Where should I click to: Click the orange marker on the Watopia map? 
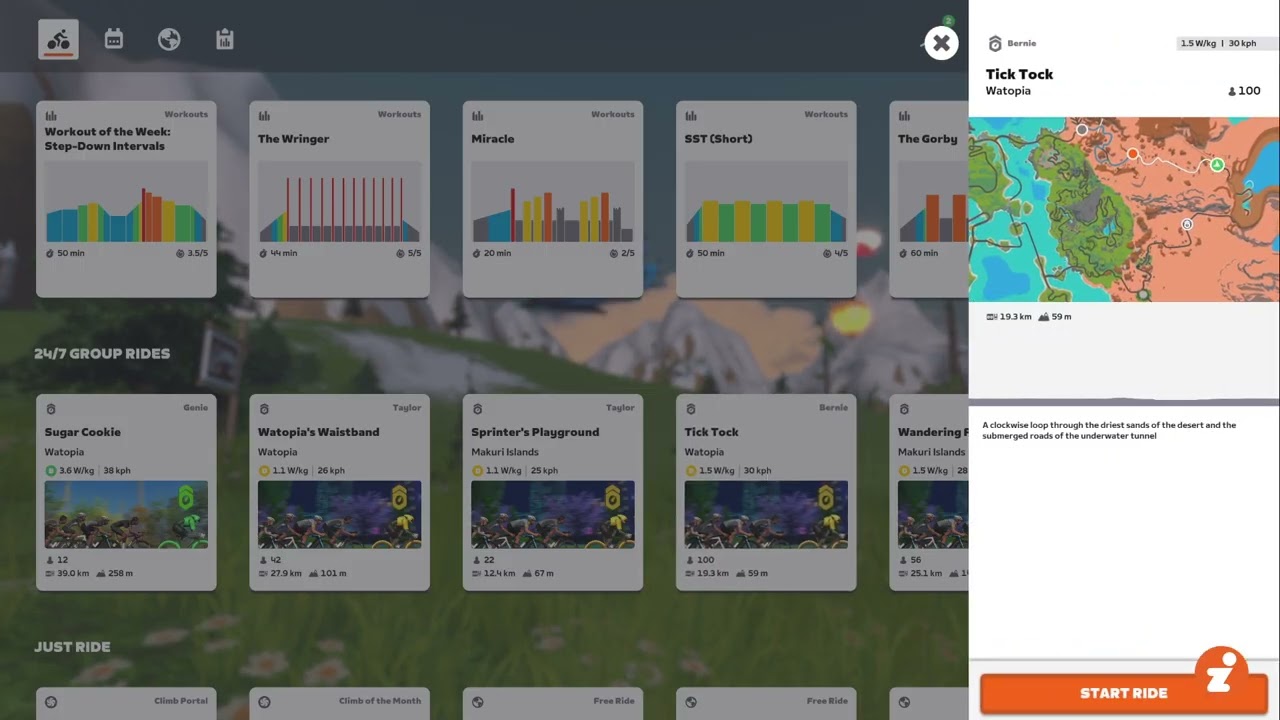[1133, 154]
